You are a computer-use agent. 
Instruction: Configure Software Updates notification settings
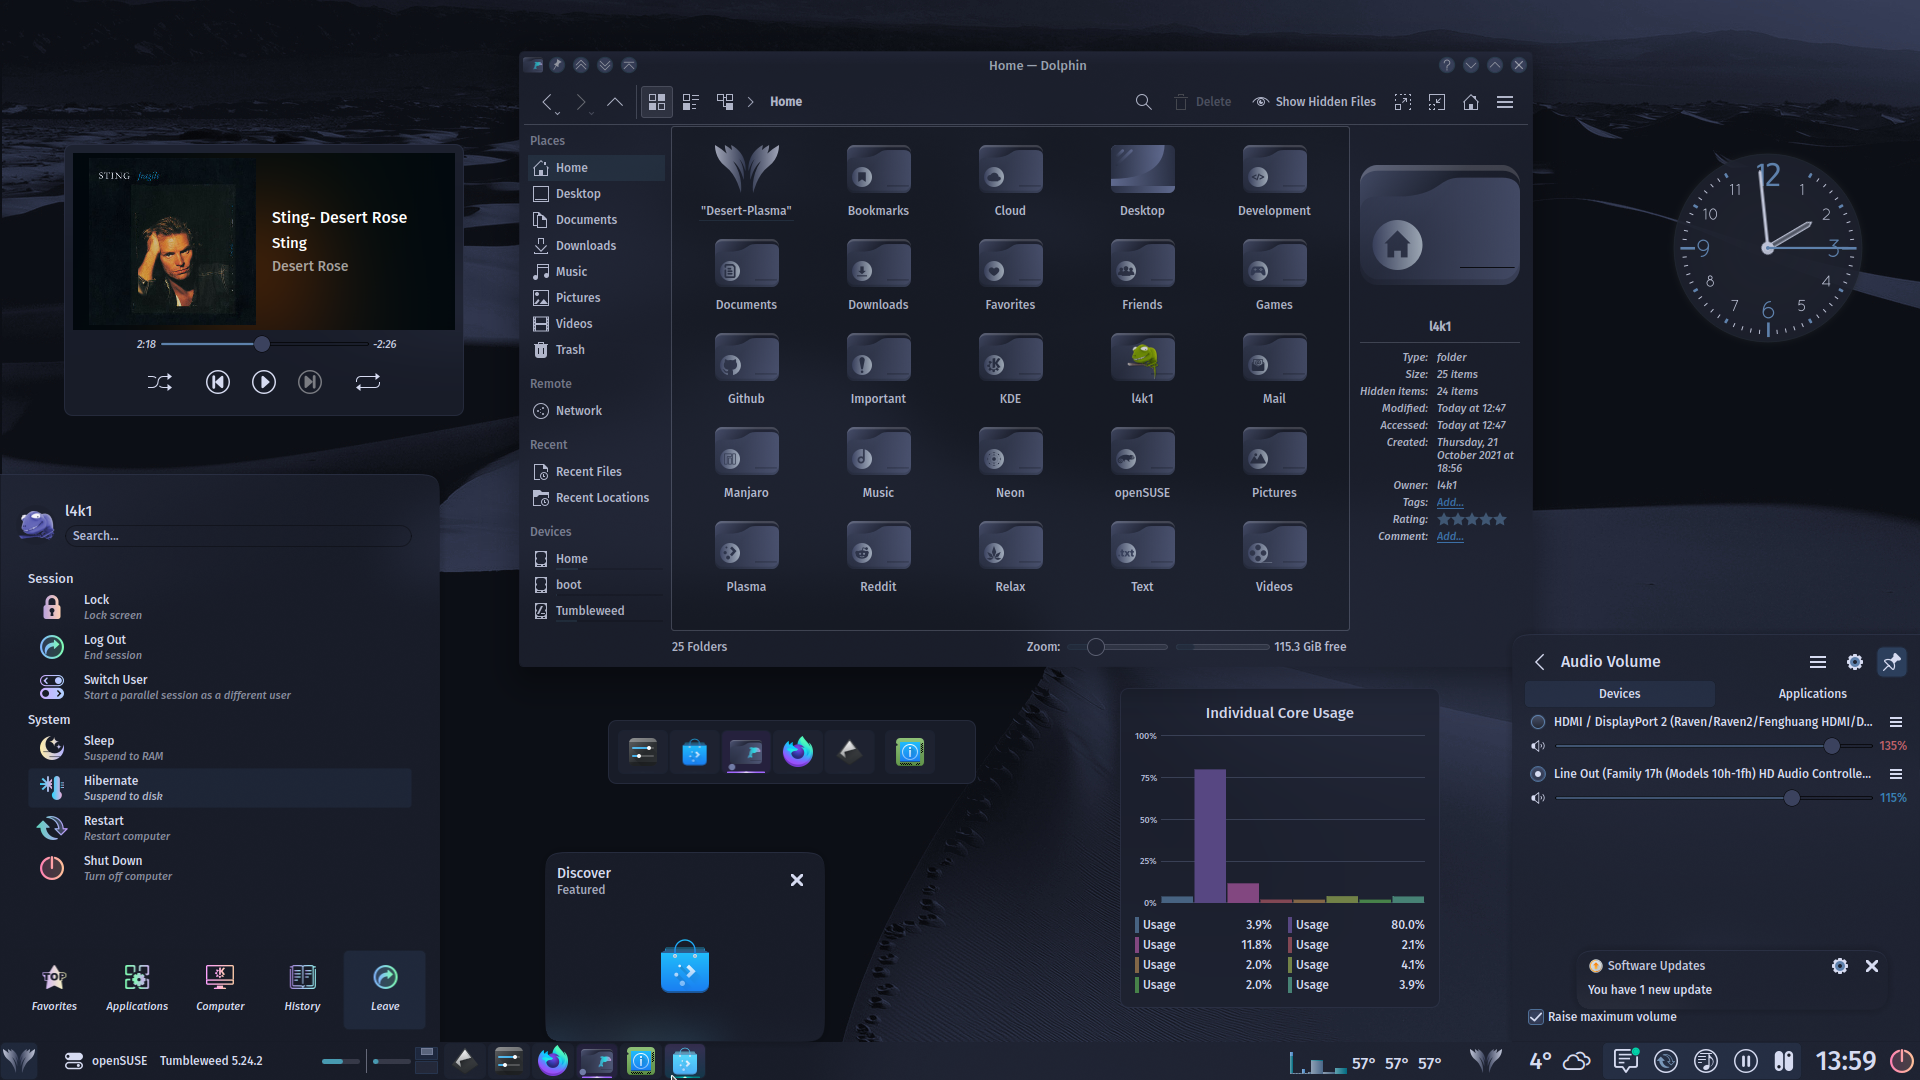[1840, 966]
